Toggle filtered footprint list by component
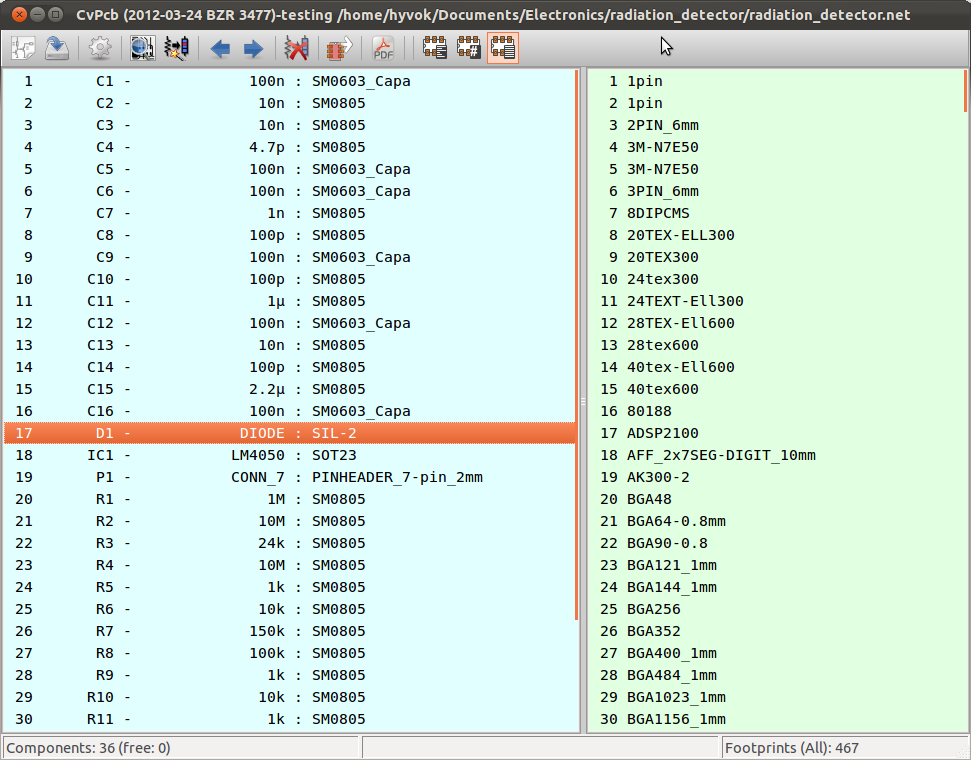The image size is (971, 760). pos(435,48)
